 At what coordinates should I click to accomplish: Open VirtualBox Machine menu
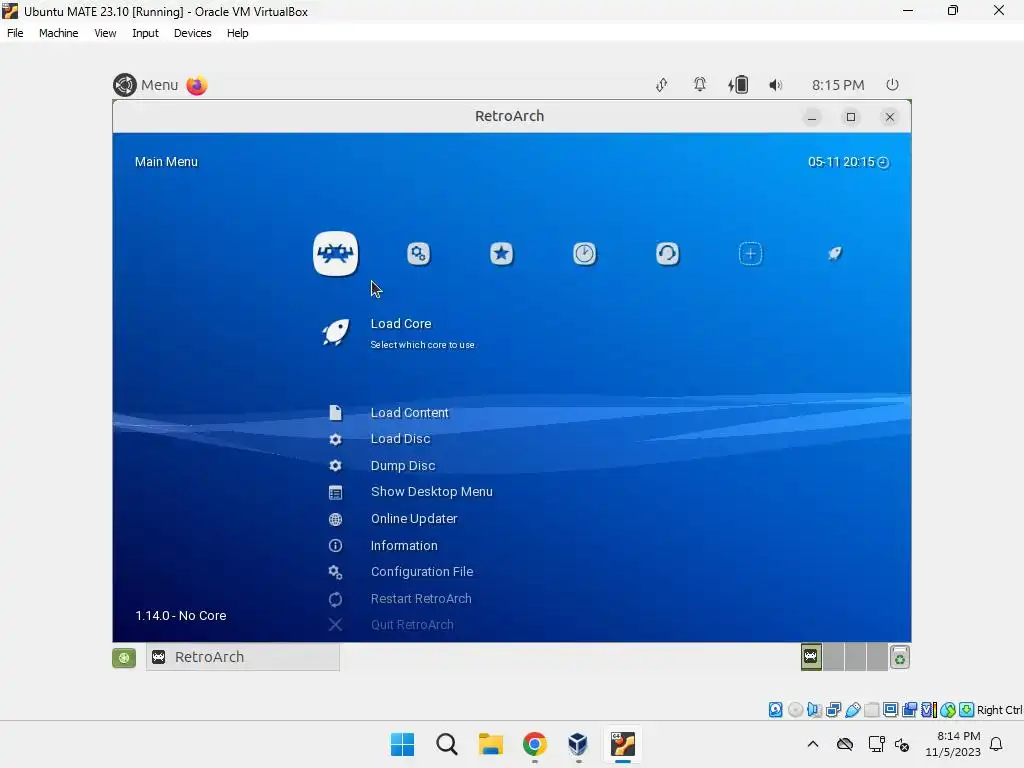point(58,33)
